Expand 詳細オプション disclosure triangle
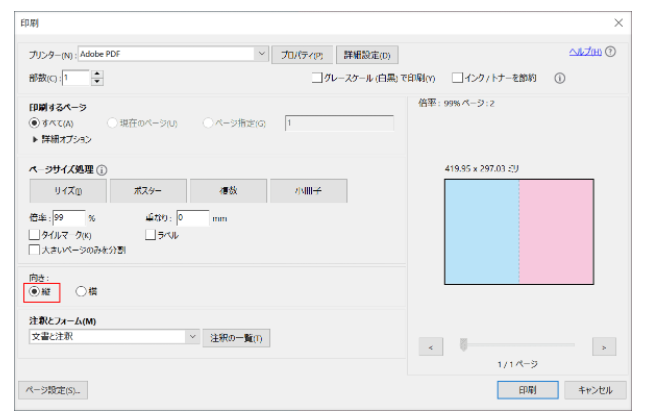Image resolution: width=648 pixels, height=415 pixels. (35, 139)
